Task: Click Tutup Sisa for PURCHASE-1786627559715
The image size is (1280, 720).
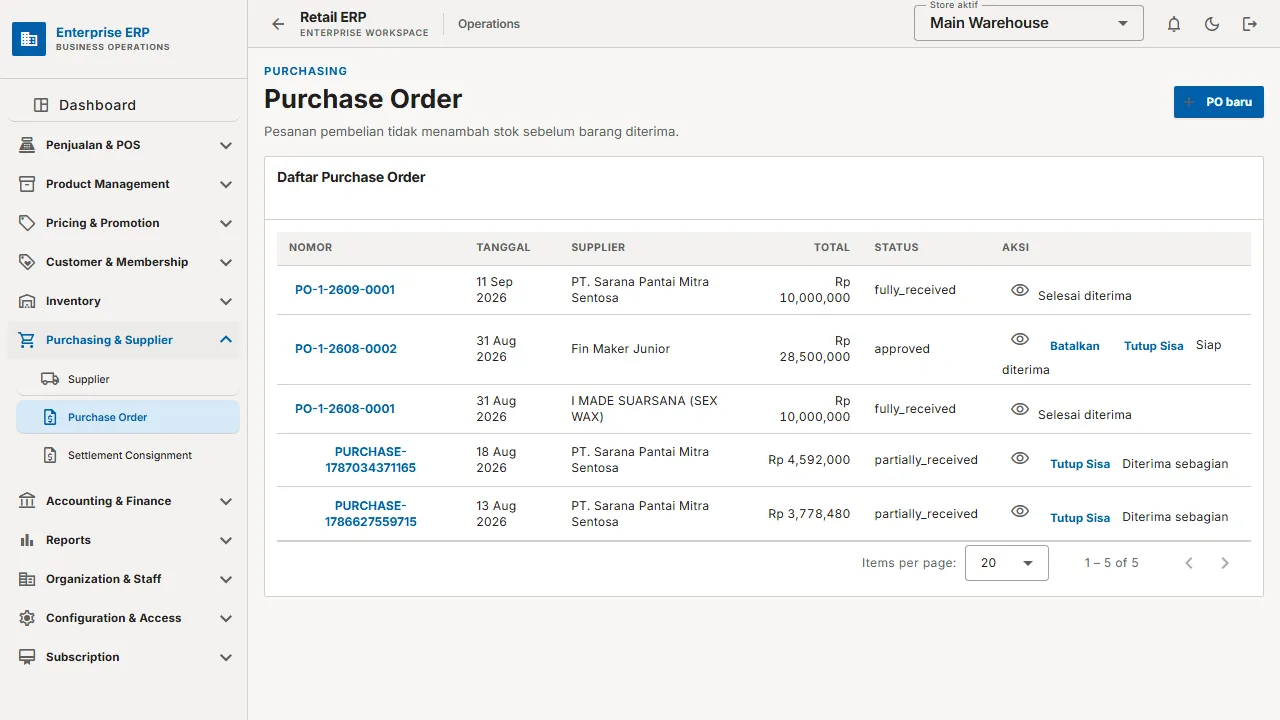Action: pyautogui.click(x=1080, y=518)
